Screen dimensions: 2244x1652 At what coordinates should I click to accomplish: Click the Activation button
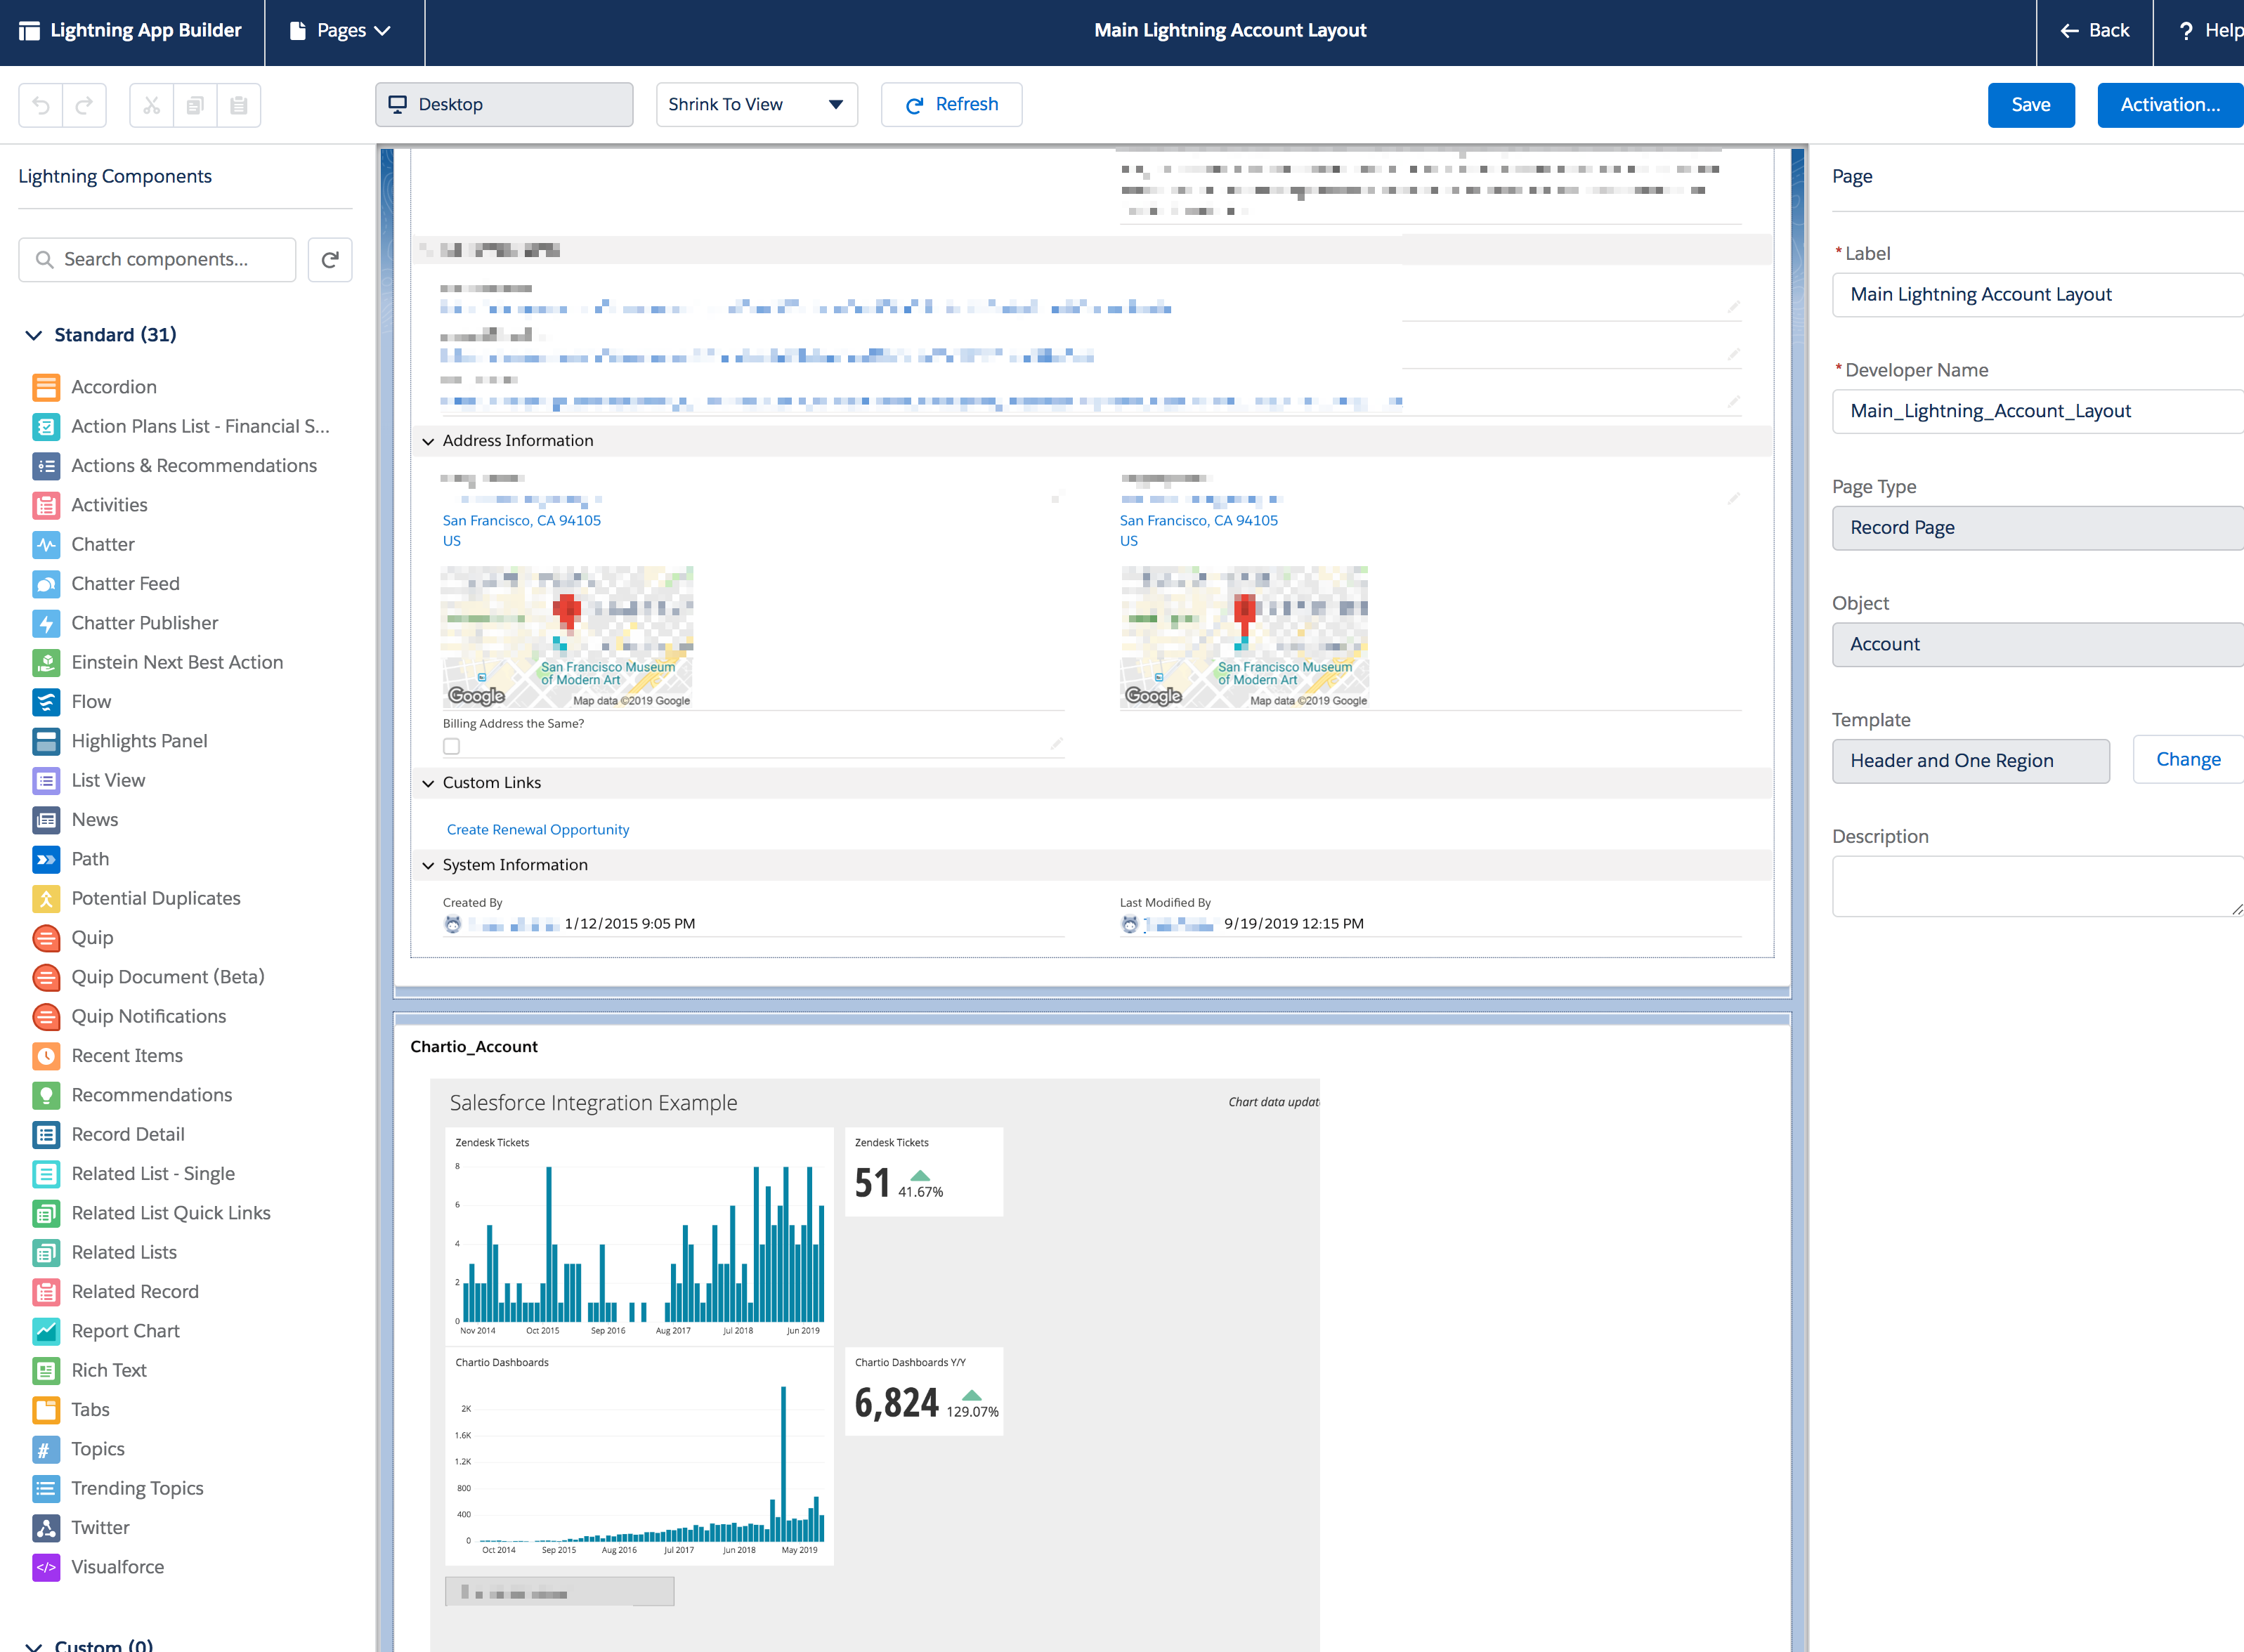tap(2170, 105)
